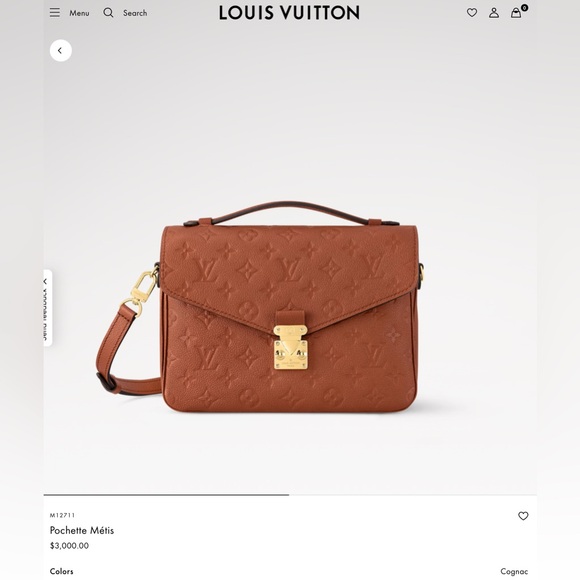Click the magnifying glass search icon
Screen dimensions: 580x580
tap(108, 13)
